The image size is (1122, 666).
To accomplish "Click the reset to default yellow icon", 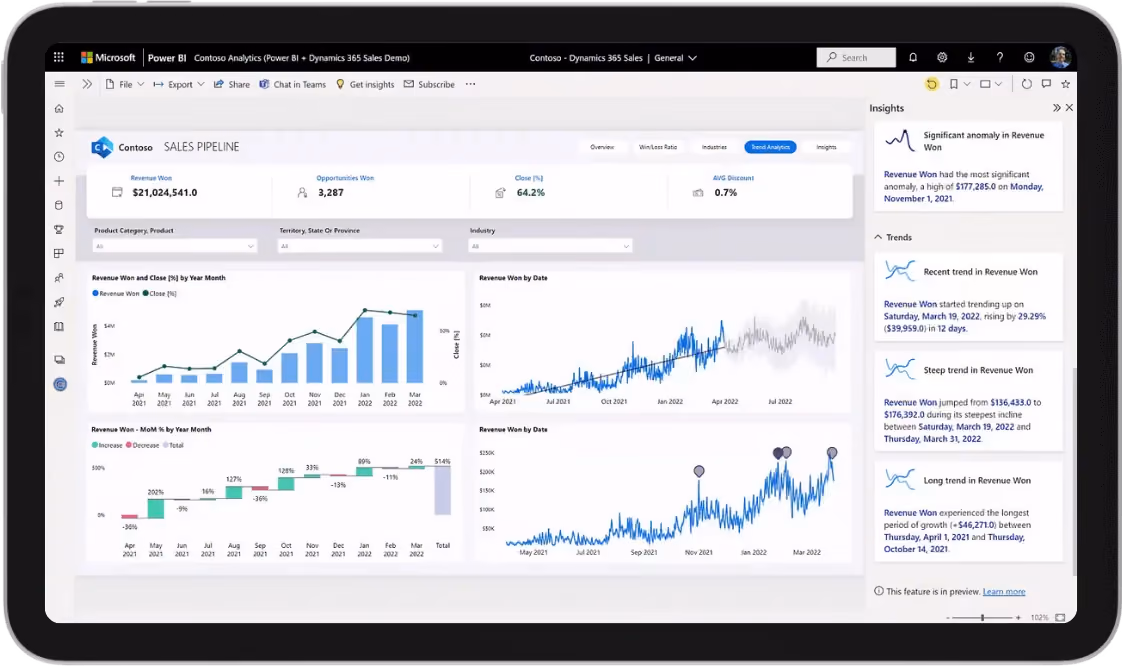I will 932,84.
